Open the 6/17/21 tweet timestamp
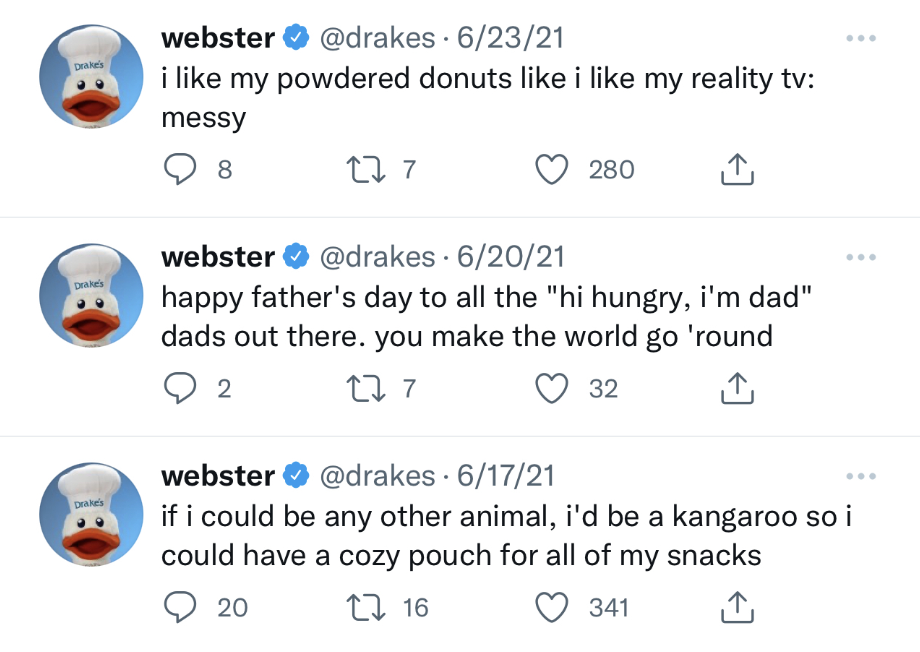920x652 pixels. (505, 475)
